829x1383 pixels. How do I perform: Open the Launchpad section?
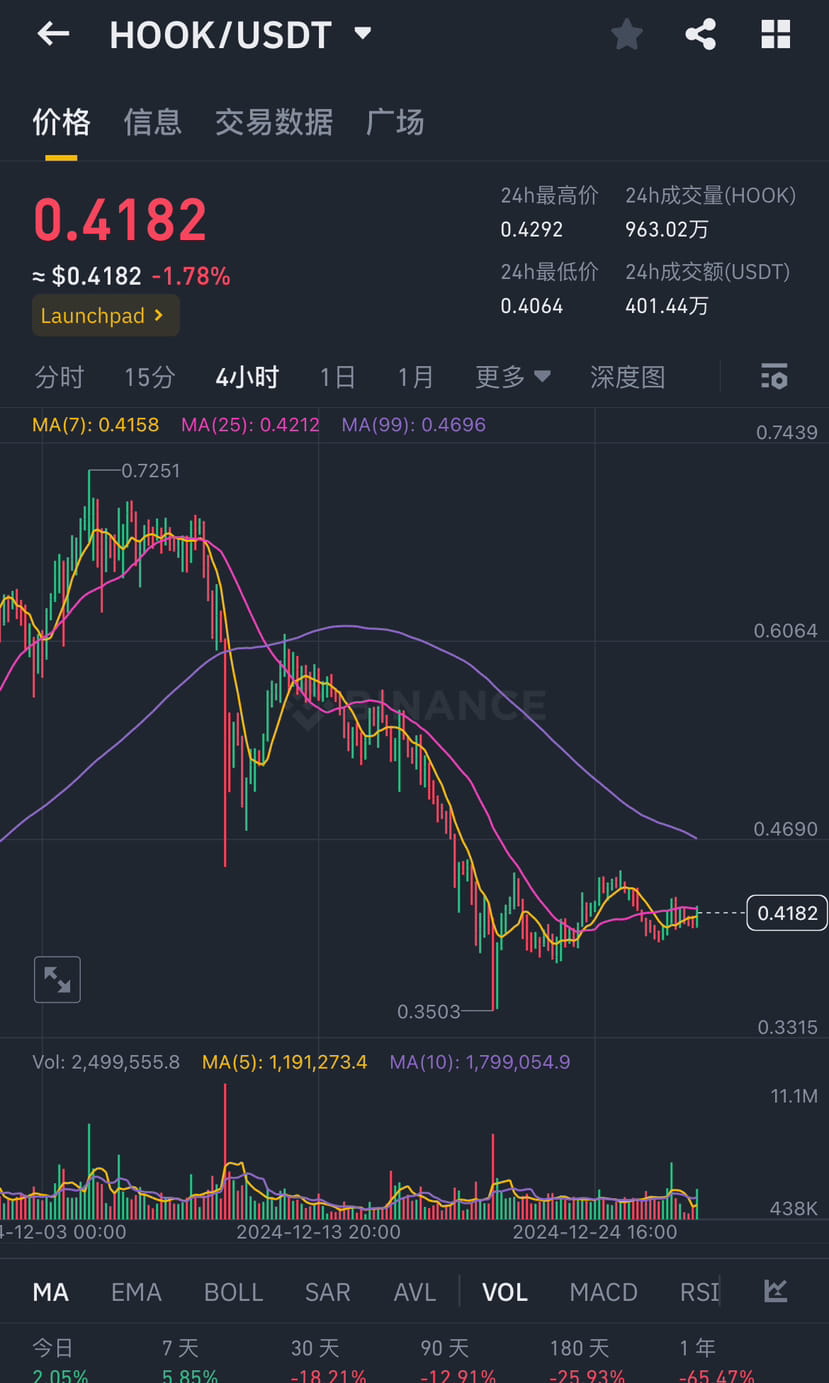click(x=105, y=315)
